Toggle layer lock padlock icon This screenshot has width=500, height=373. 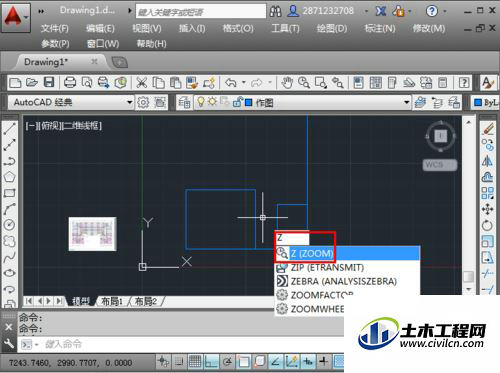click(x=237, y=102)
